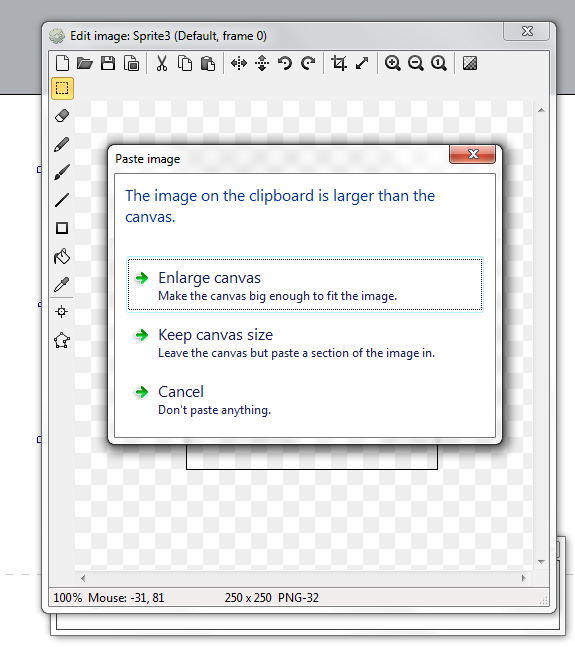Select the Pencil tool

coord(62,144)
